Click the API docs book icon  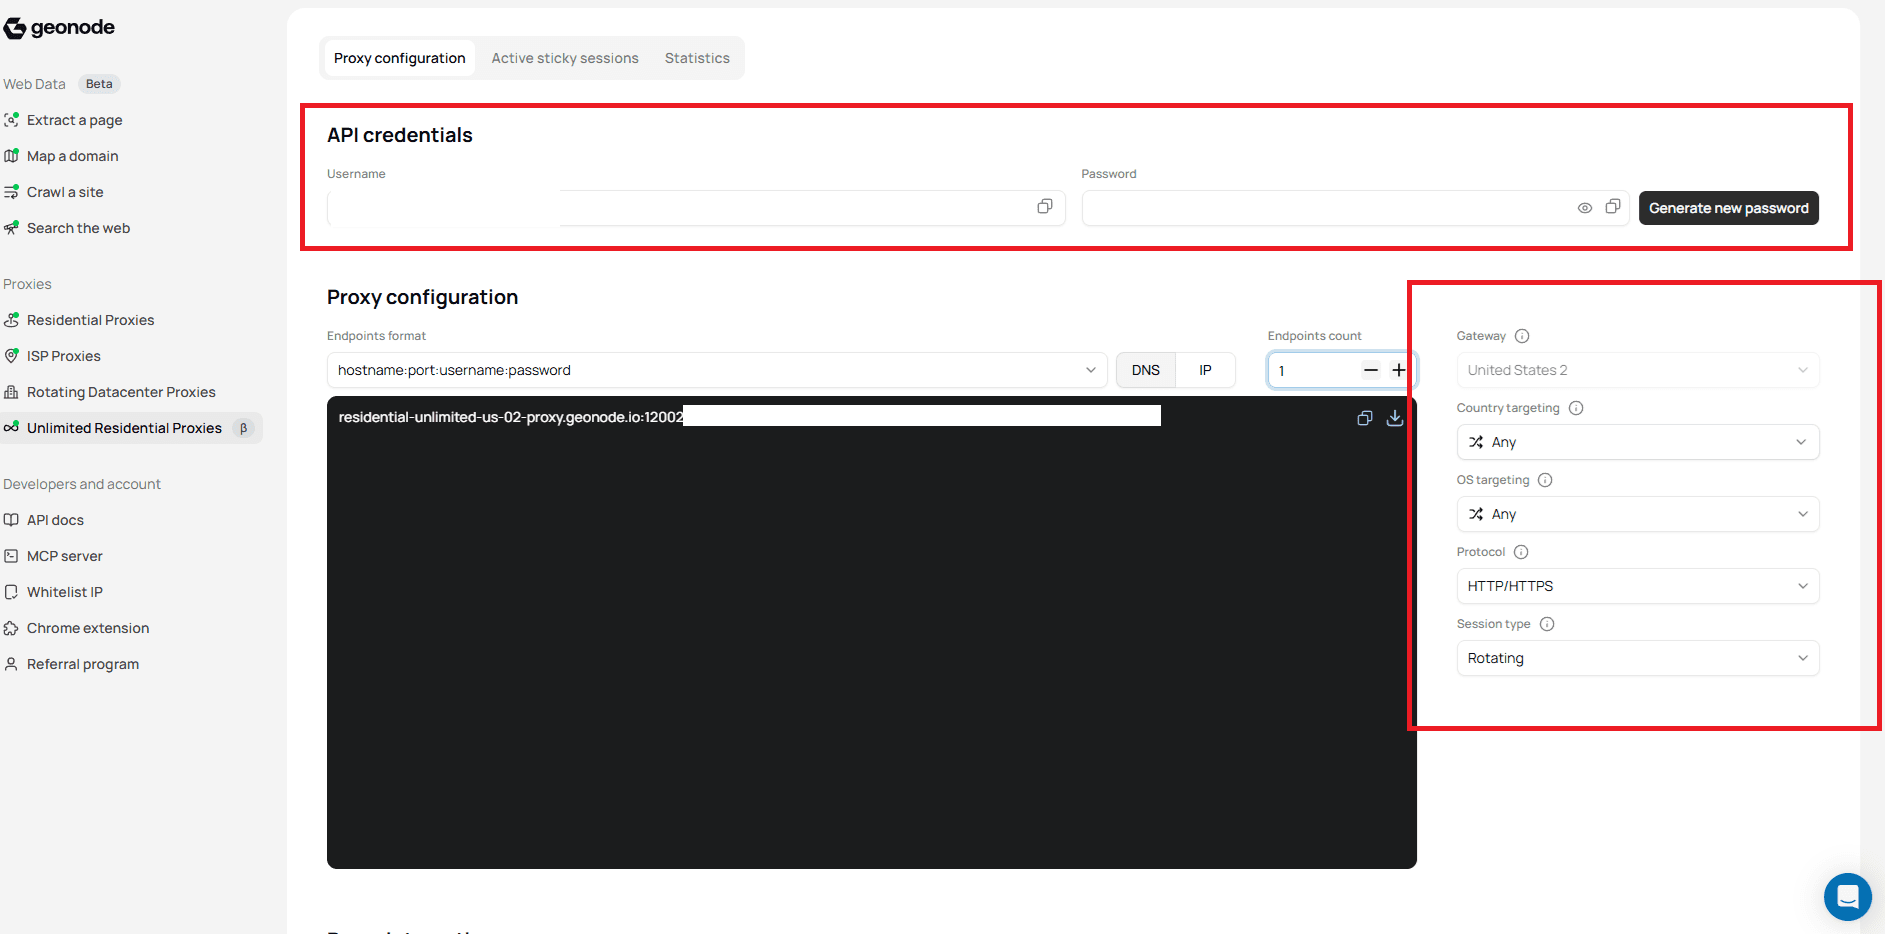click(12, 520)
